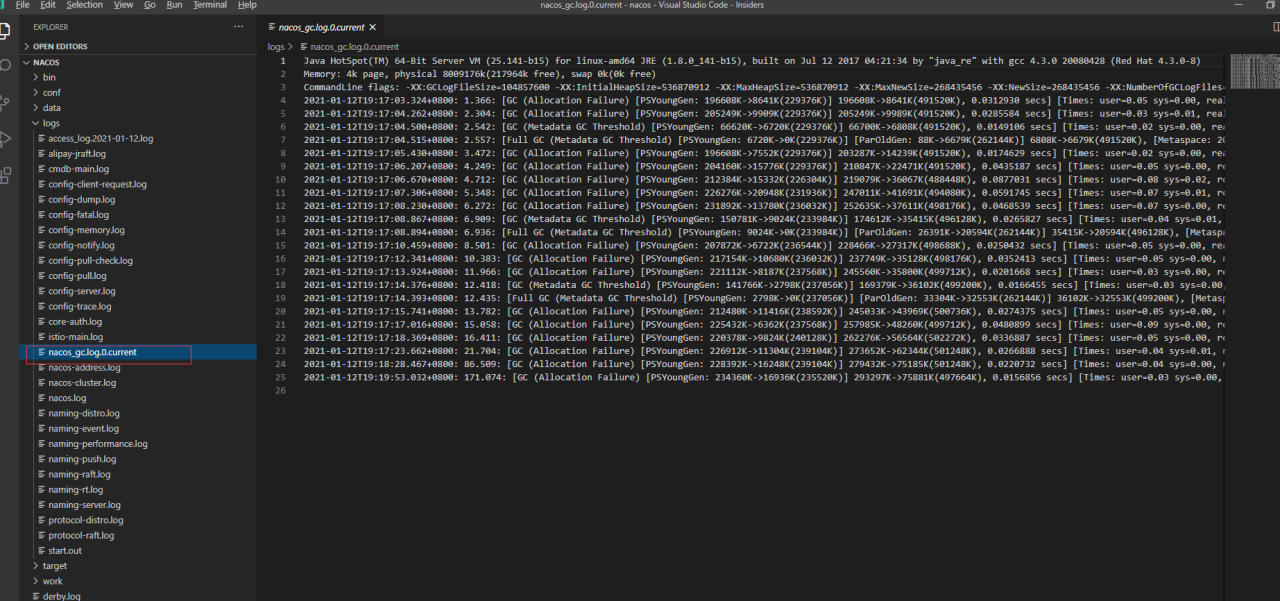Open core-auth.log file
Screen dimensions: 1280x601
(x=75, y=322)
